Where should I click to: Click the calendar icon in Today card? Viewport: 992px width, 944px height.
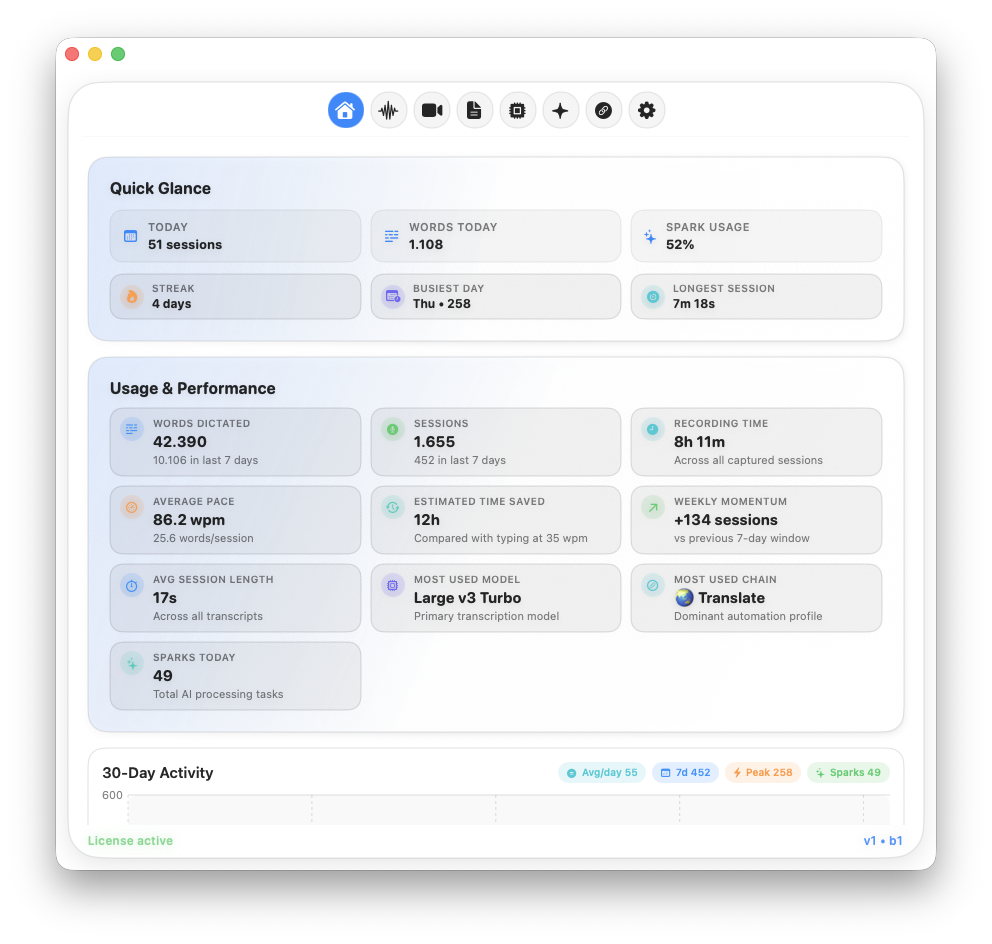point(130,236)
